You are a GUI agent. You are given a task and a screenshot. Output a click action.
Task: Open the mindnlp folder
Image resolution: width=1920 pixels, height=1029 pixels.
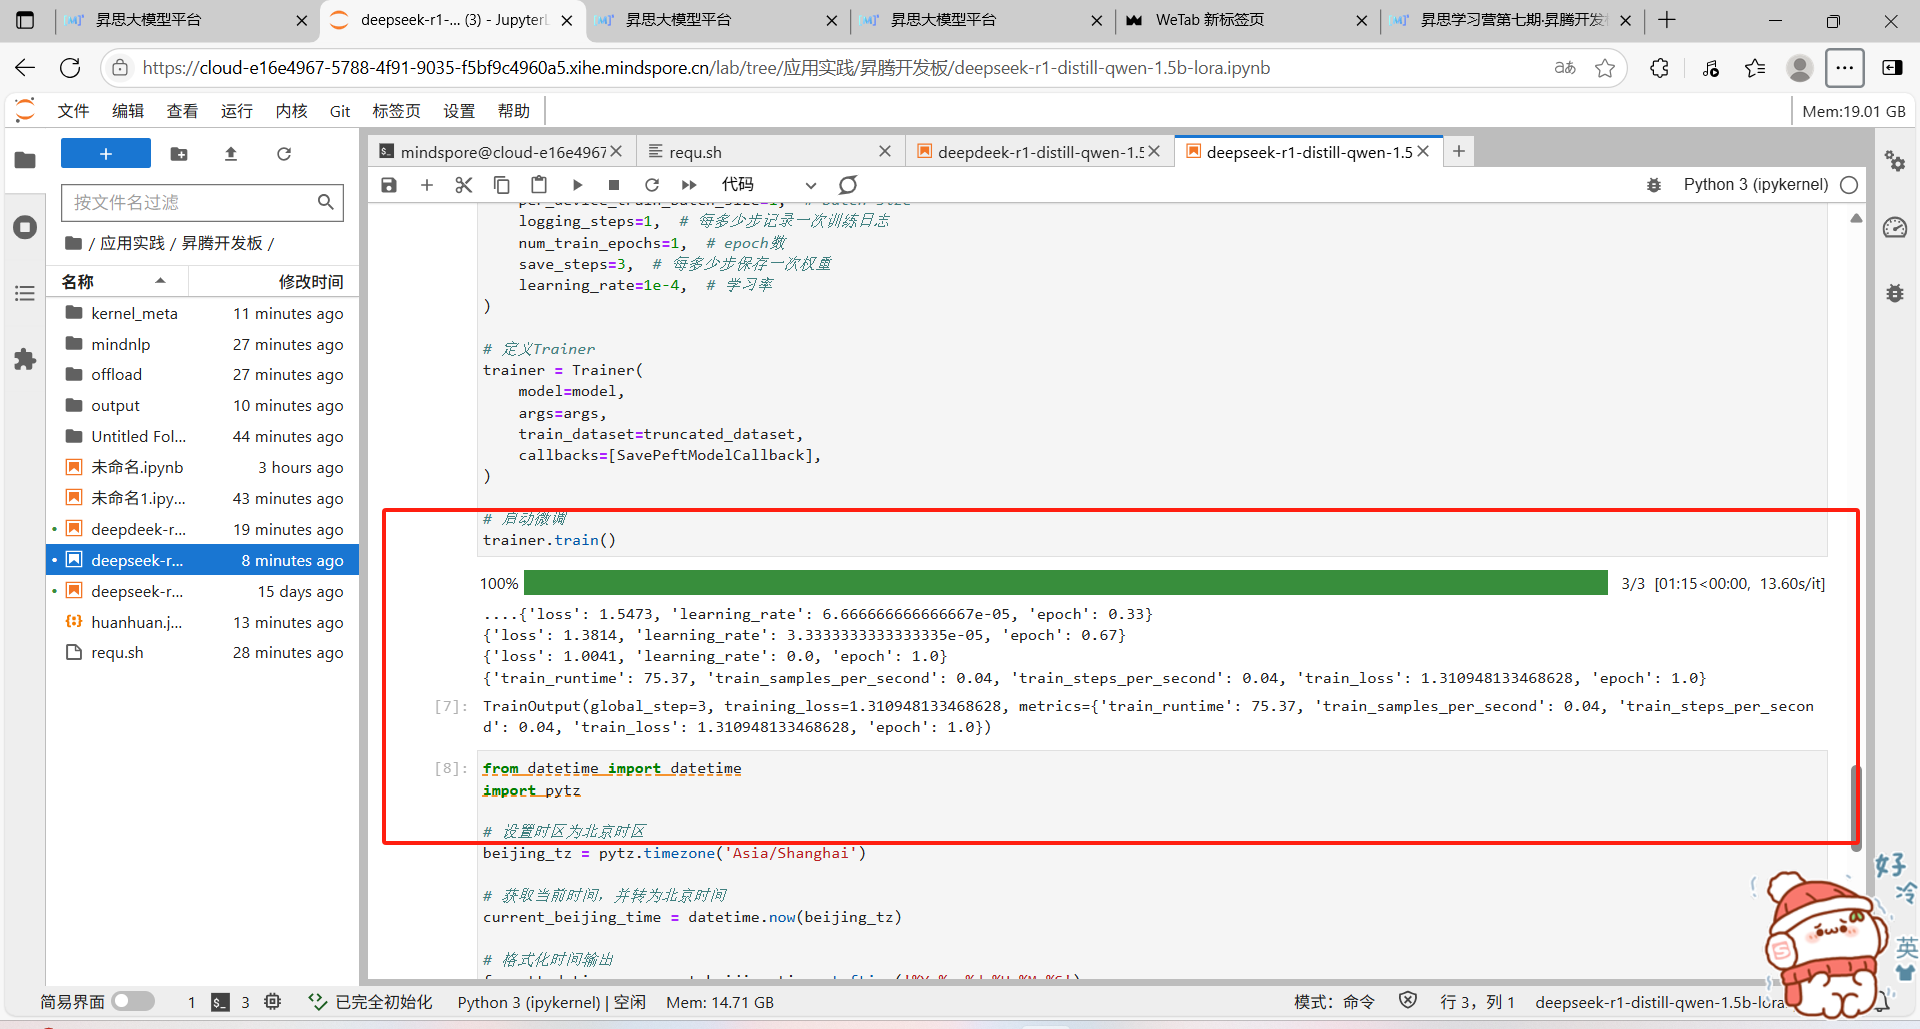point(121,344)
